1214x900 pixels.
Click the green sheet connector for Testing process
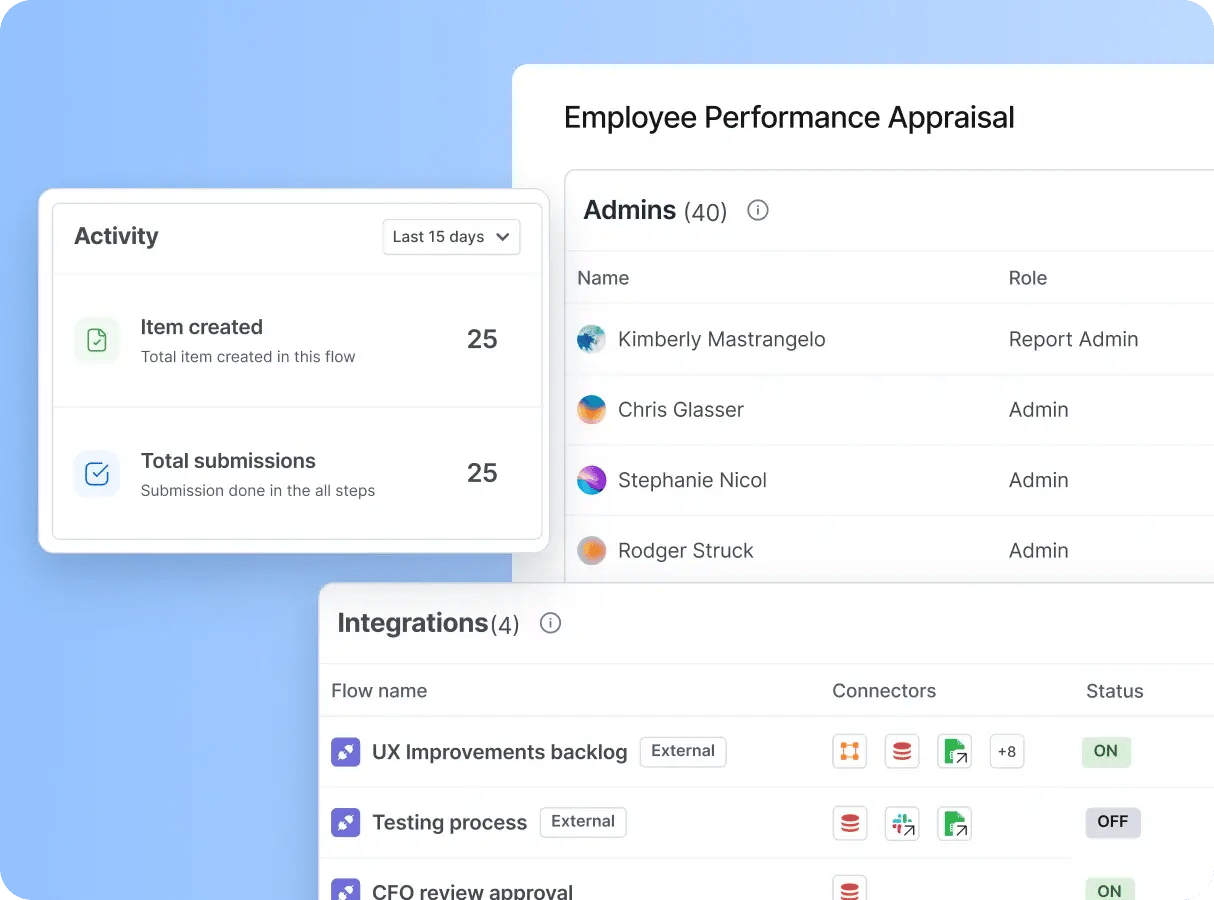[x=955, y=823]
